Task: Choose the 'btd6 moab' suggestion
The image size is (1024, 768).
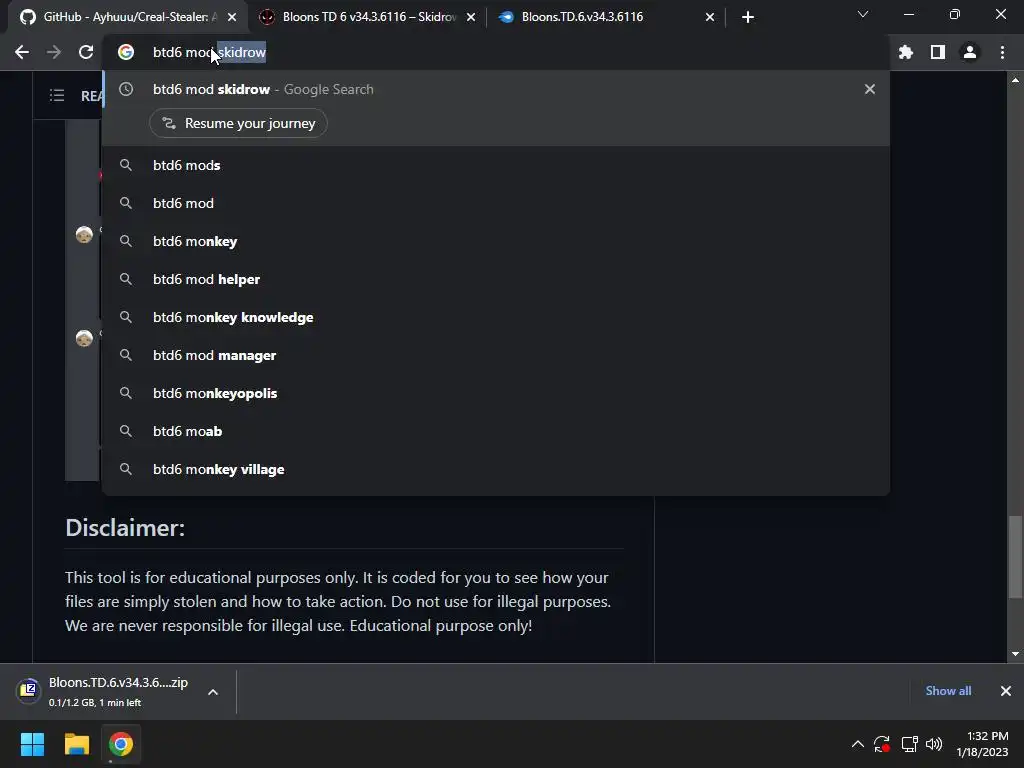Action: [495, 431]
